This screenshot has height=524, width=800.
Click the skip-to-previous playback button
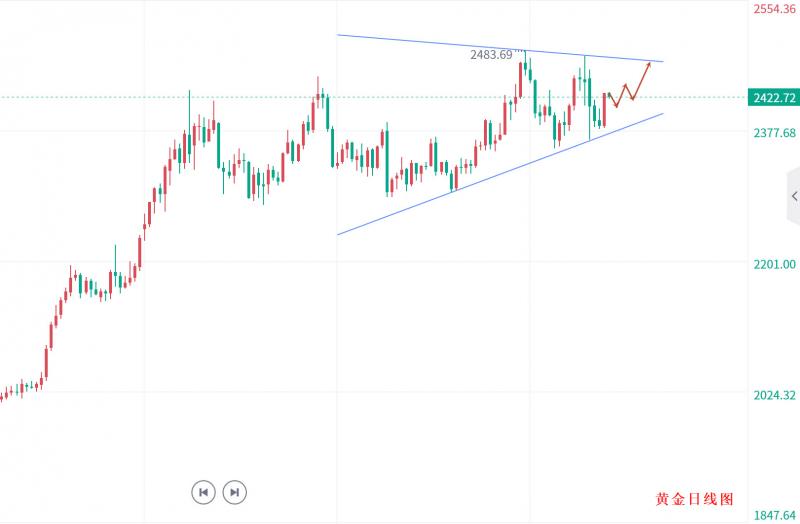(203, 492)
